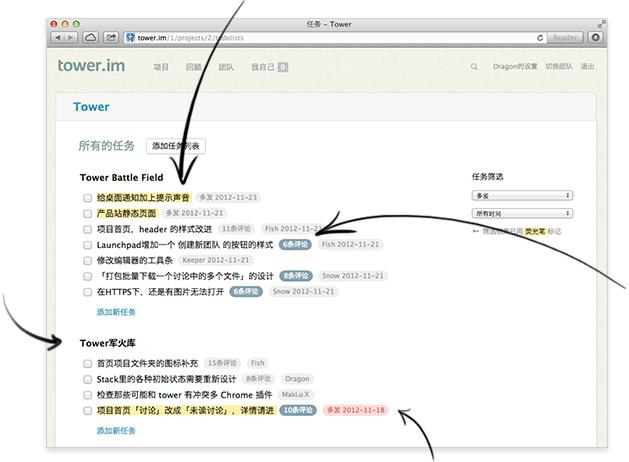This screenshot has width=629, height=462.
Task: Click the tower.im logo
Action: point(91,65)
